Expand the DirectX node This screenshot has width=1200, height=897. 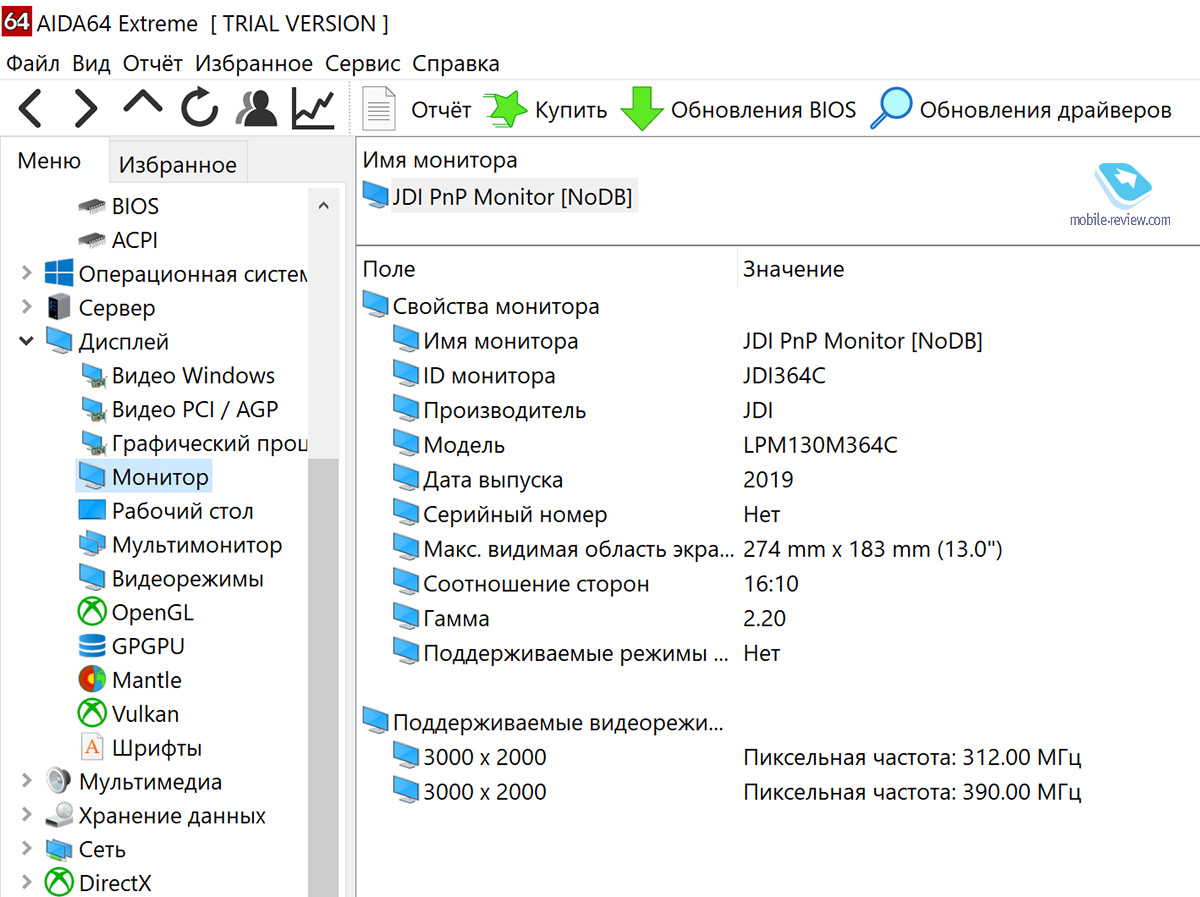pos(25,883)
